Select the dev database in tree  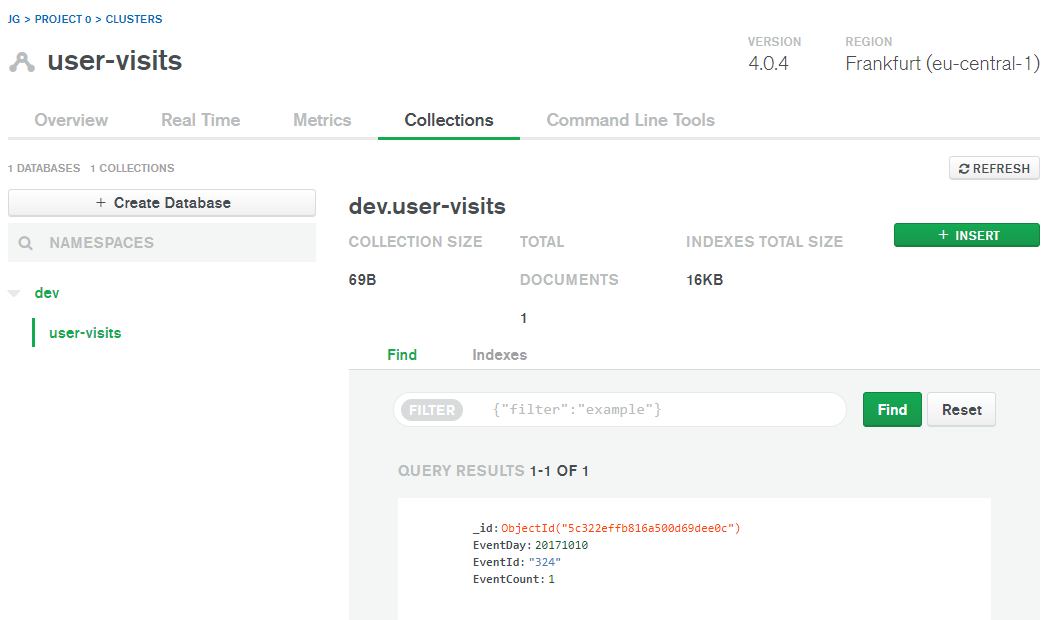pos(47,293)
